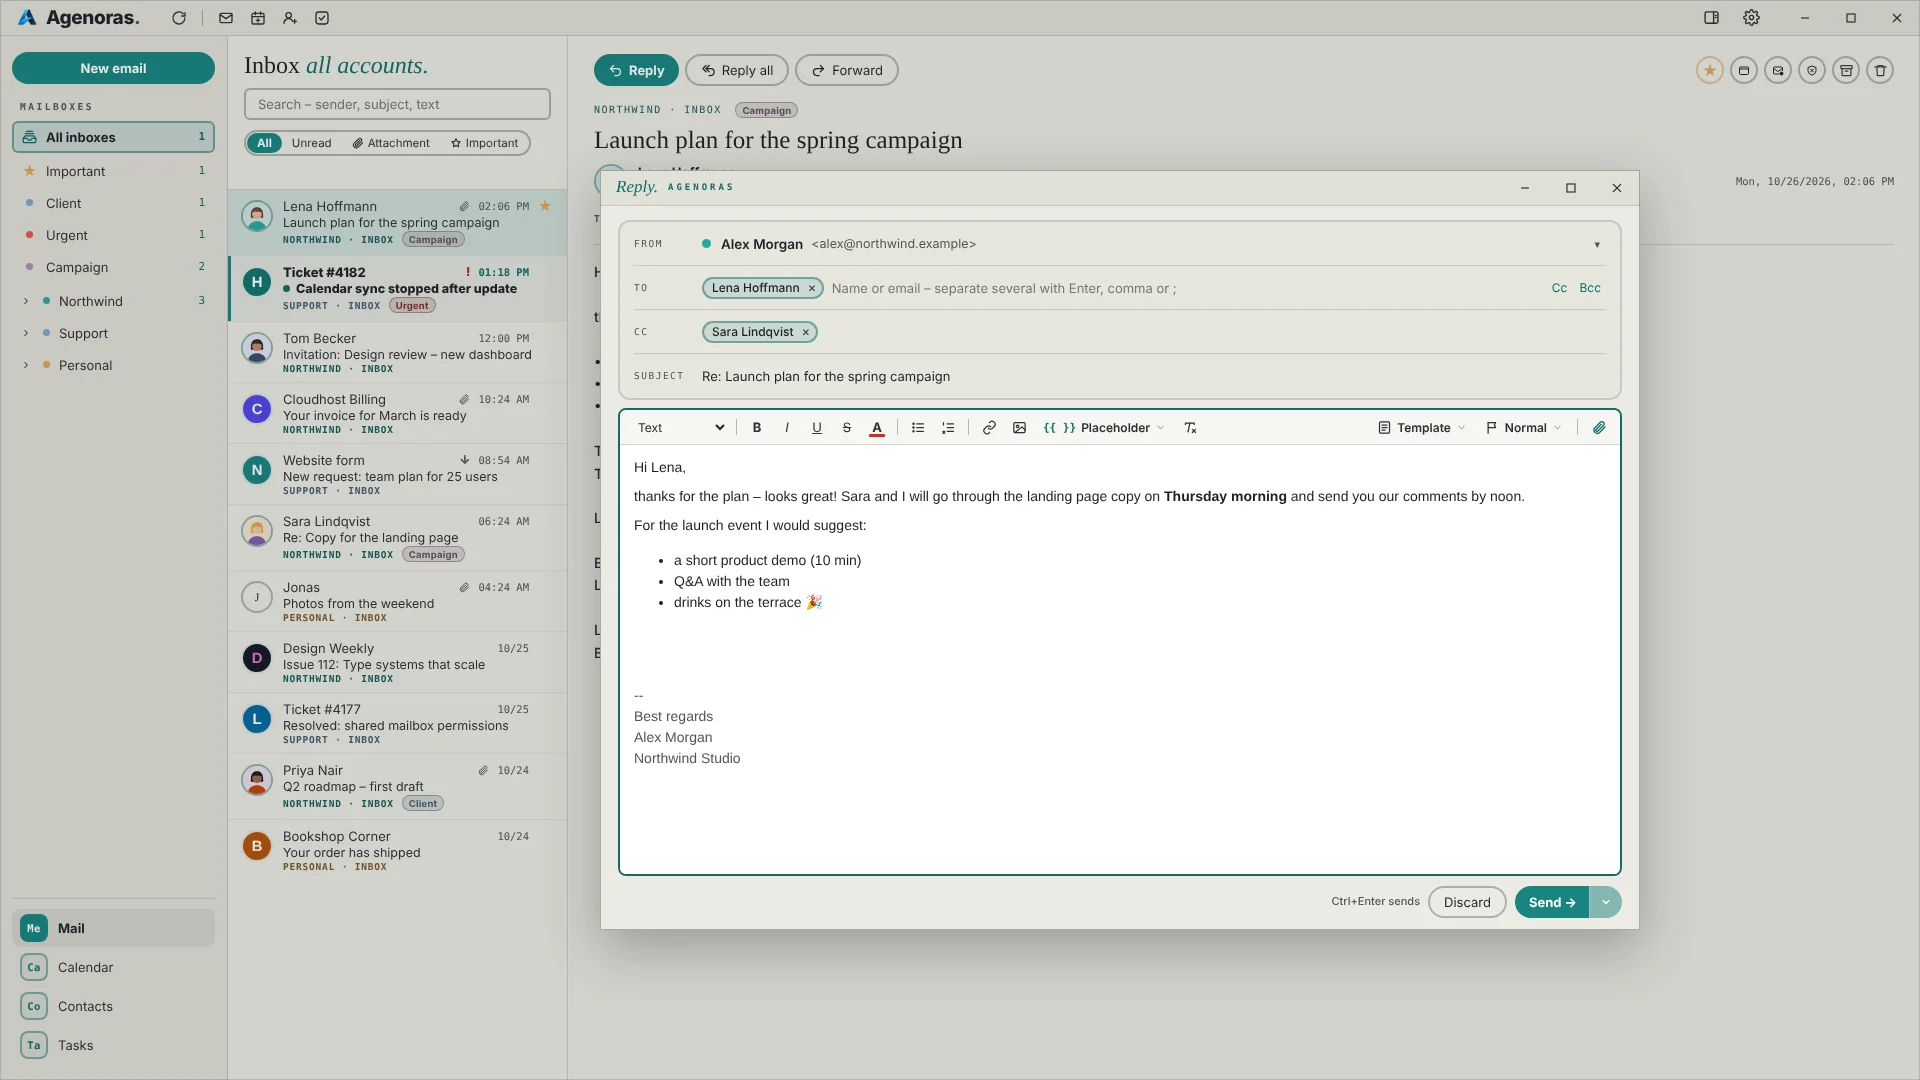
Task: Toggle italic formatting in reply editor
Action: pyautogui.click(x=787, y=428)
